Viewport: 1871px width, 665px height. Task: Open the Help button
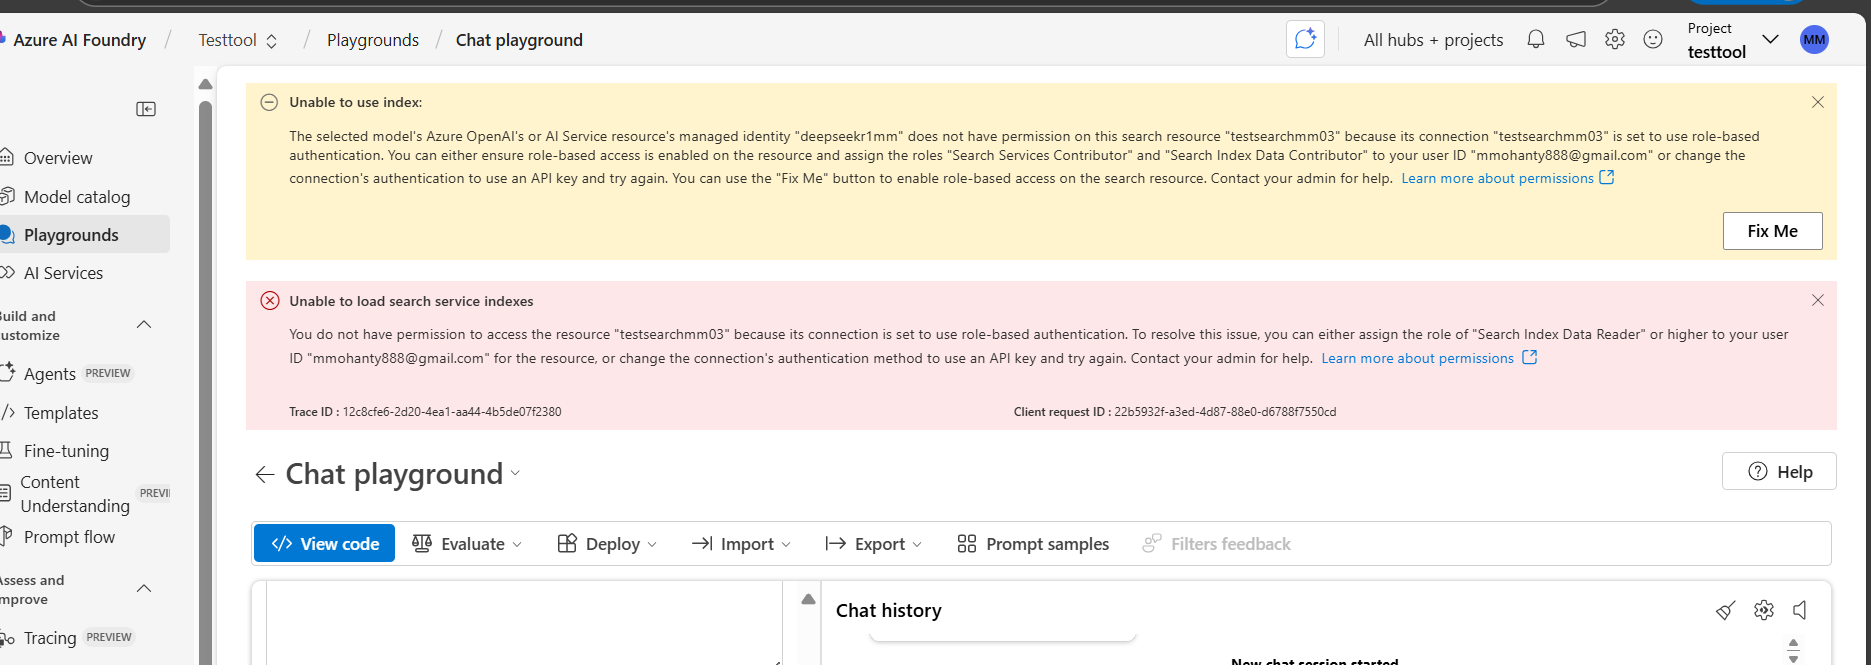pyautogui.click(x=1779, y=472)
